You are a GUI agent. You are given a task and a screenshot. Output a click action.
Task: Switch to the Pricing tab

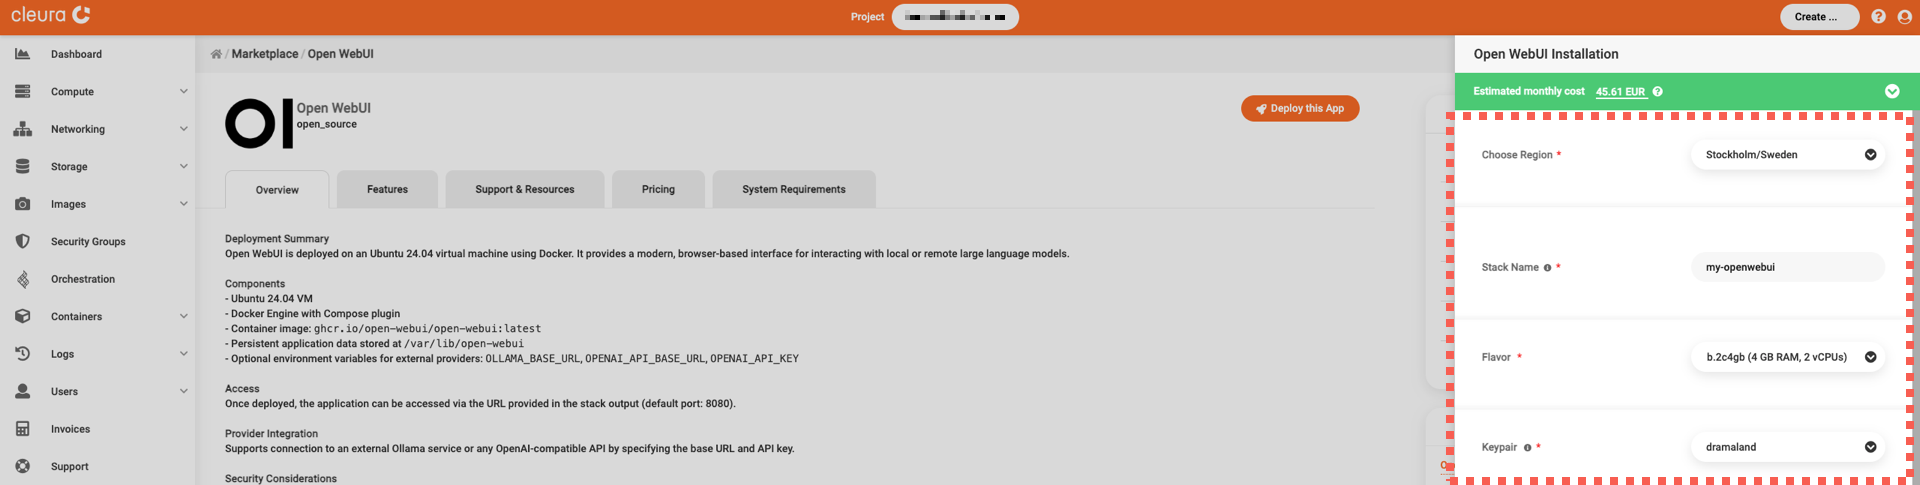point(658,189)
